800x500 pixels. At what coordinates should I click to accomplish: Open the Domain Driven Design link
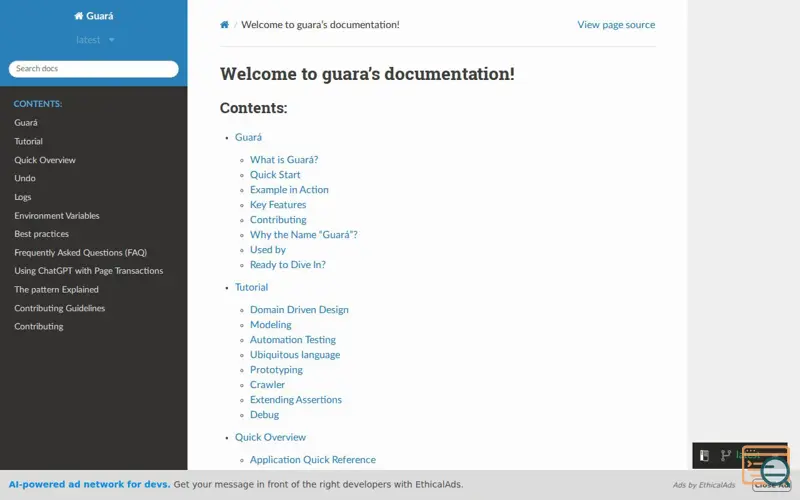click(x=299, y=310)
